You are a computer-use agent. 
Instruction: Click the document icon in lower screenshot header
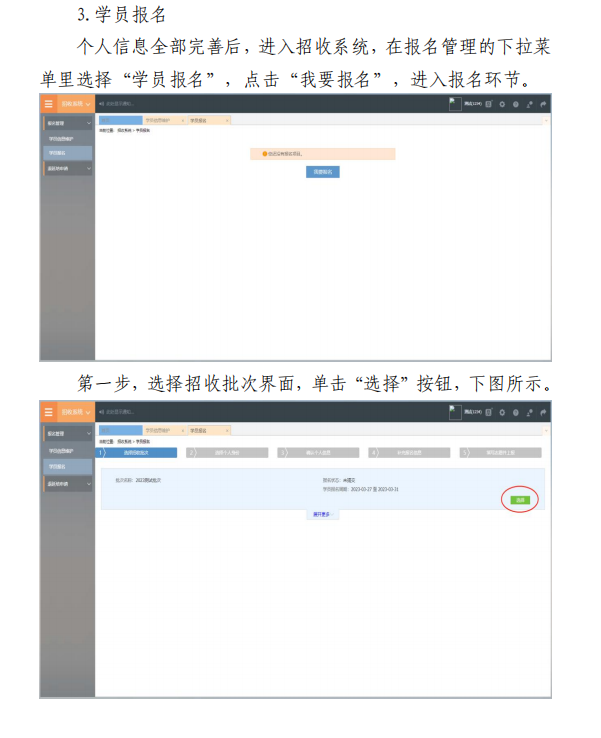pos(489,412)
